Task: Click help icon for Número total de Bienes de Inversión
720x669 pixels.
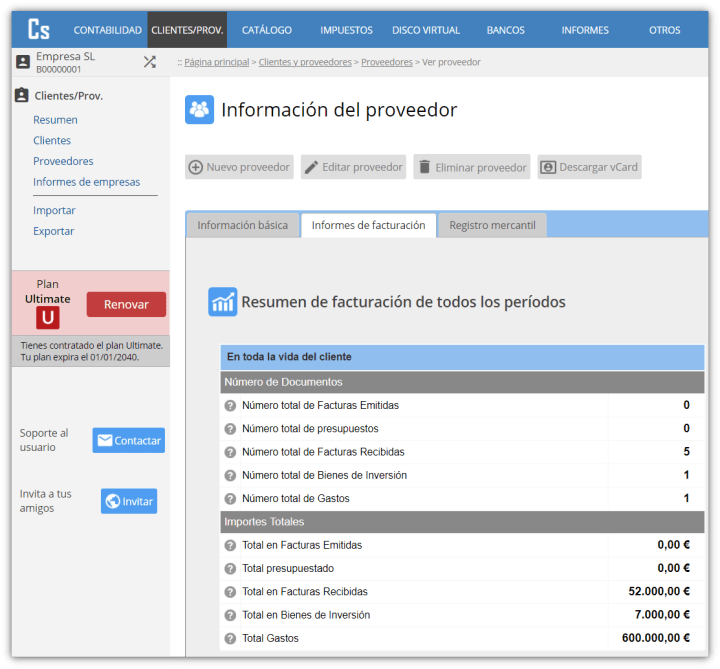Action: coord(230,475)
